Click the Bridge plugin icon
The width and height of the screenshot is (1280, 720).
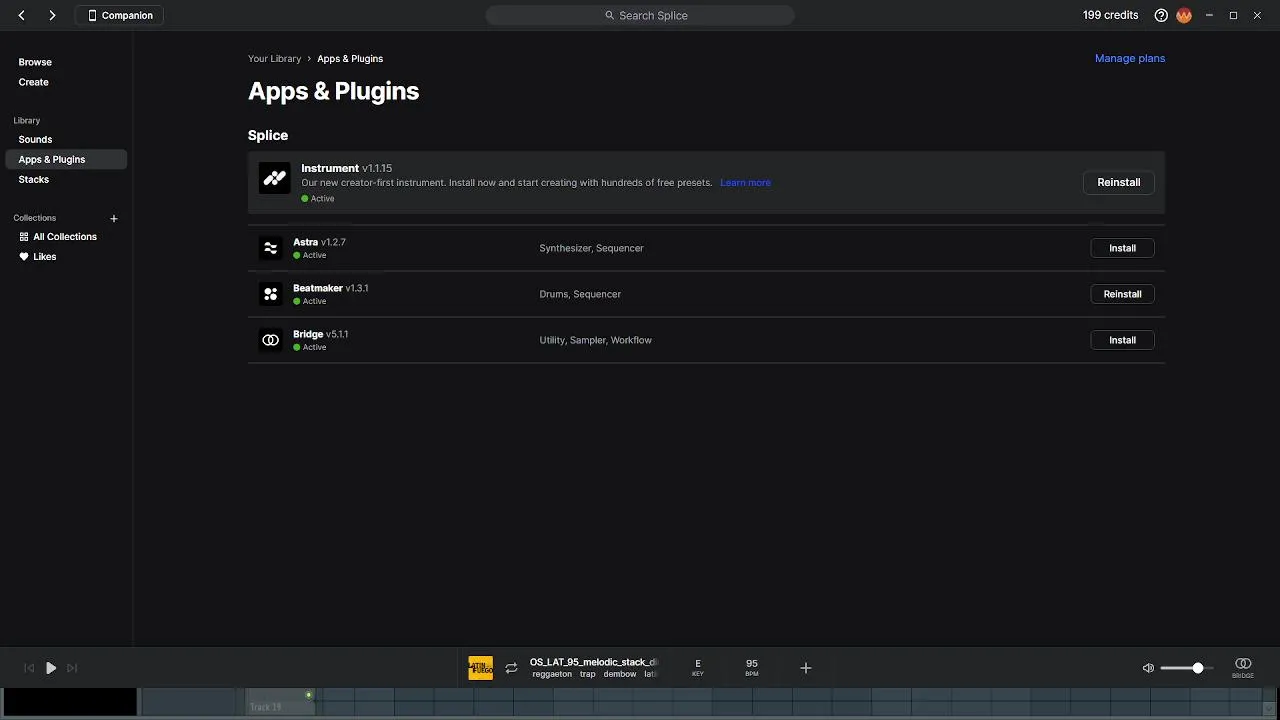270,340
